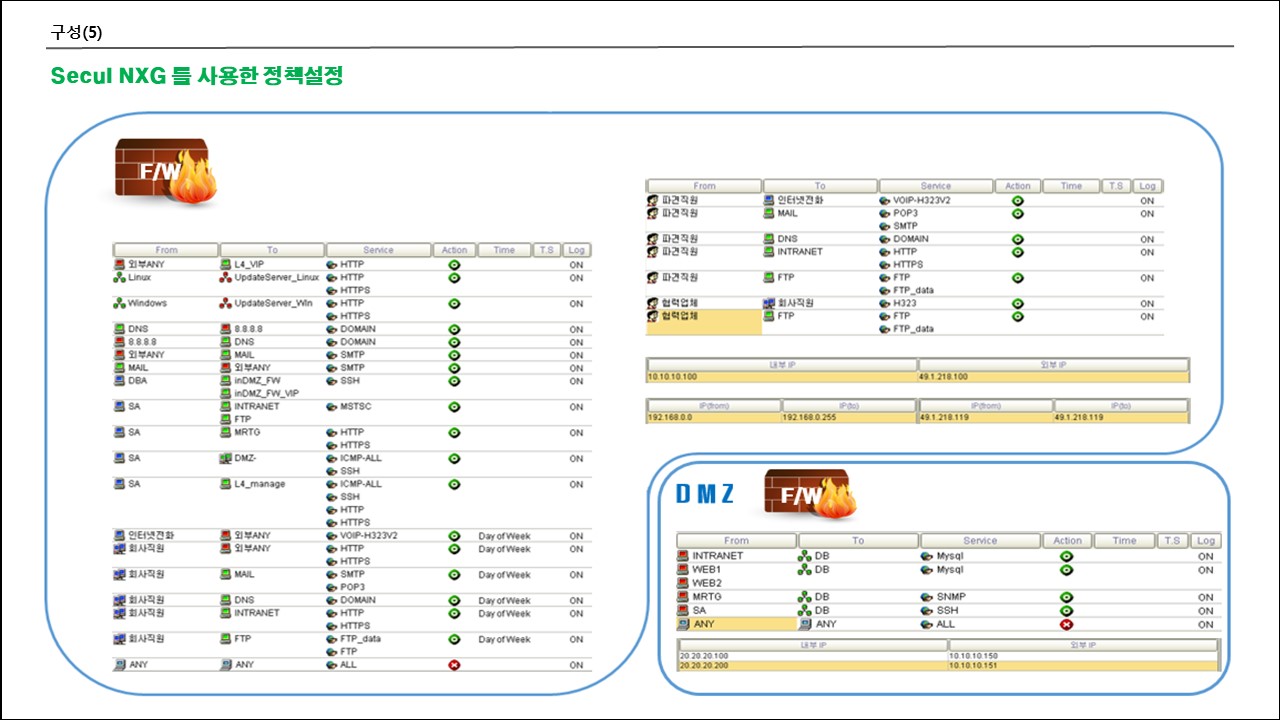1280x720 pixels.
Task: Click the green allow icon for the DBA SSH rule
Action: coord(454,381)
